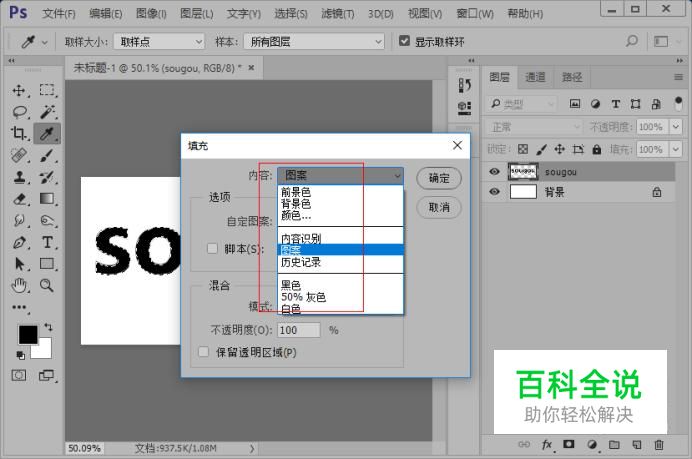Create new adjustment layer icon

(592, 444)
